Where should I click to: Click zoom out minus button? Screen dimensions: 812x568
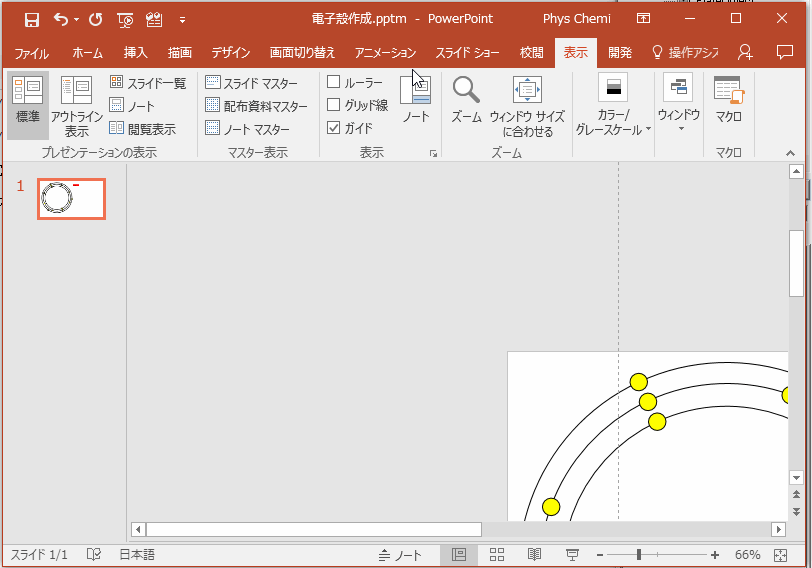[600, 555]
